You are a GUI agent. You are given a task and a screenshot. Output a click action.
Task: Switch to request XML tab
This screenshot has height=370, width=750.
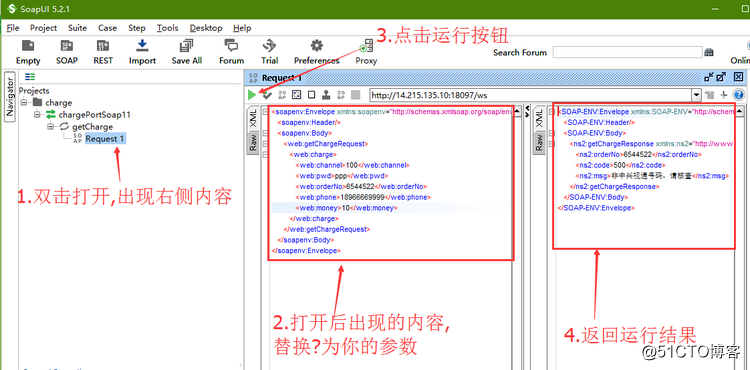click(x=253, y=119)
